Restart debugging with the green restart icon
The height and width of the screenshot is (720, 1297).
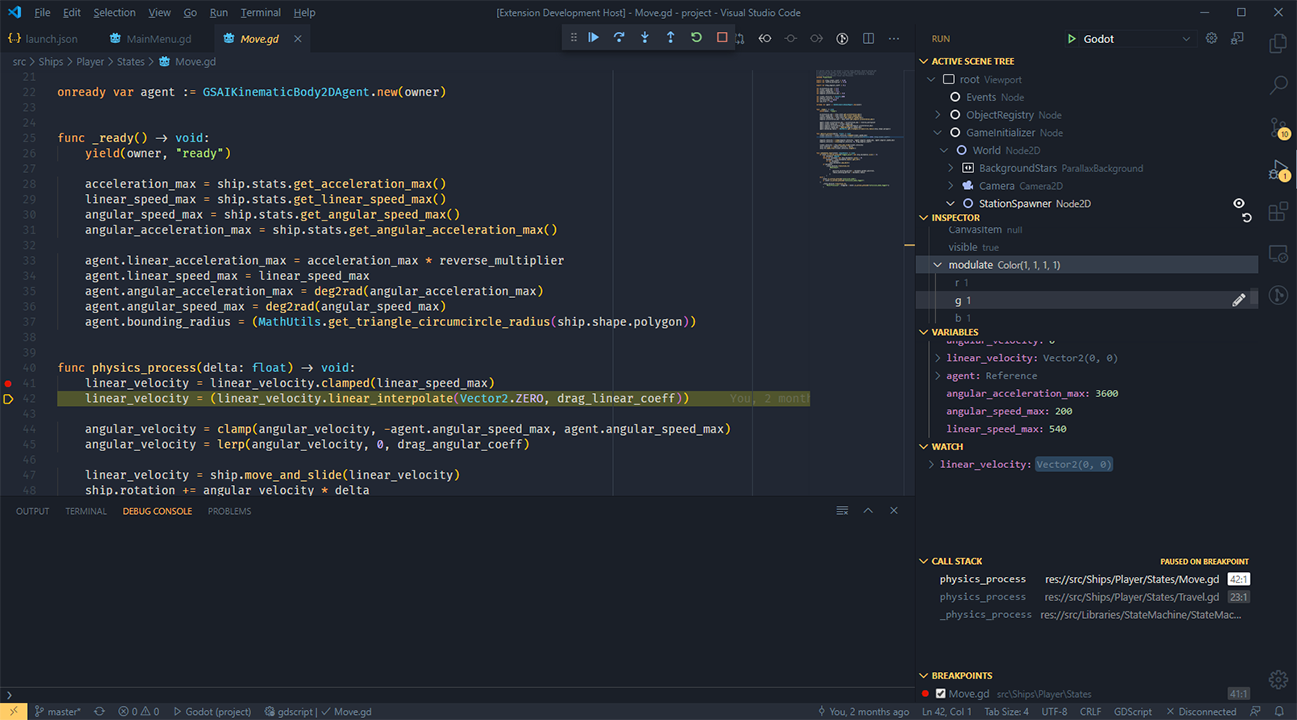pos(695,37)
